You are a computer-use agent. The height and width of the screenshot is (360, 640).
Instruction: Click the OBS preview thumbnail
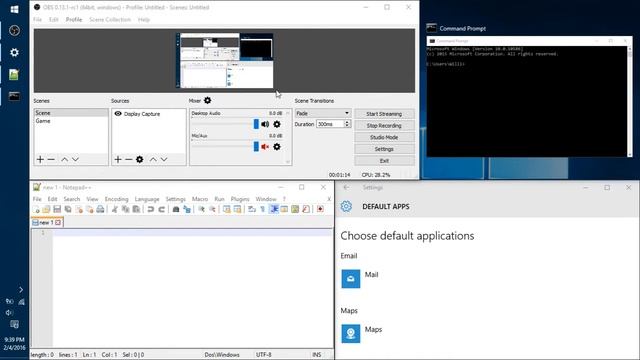224,60
